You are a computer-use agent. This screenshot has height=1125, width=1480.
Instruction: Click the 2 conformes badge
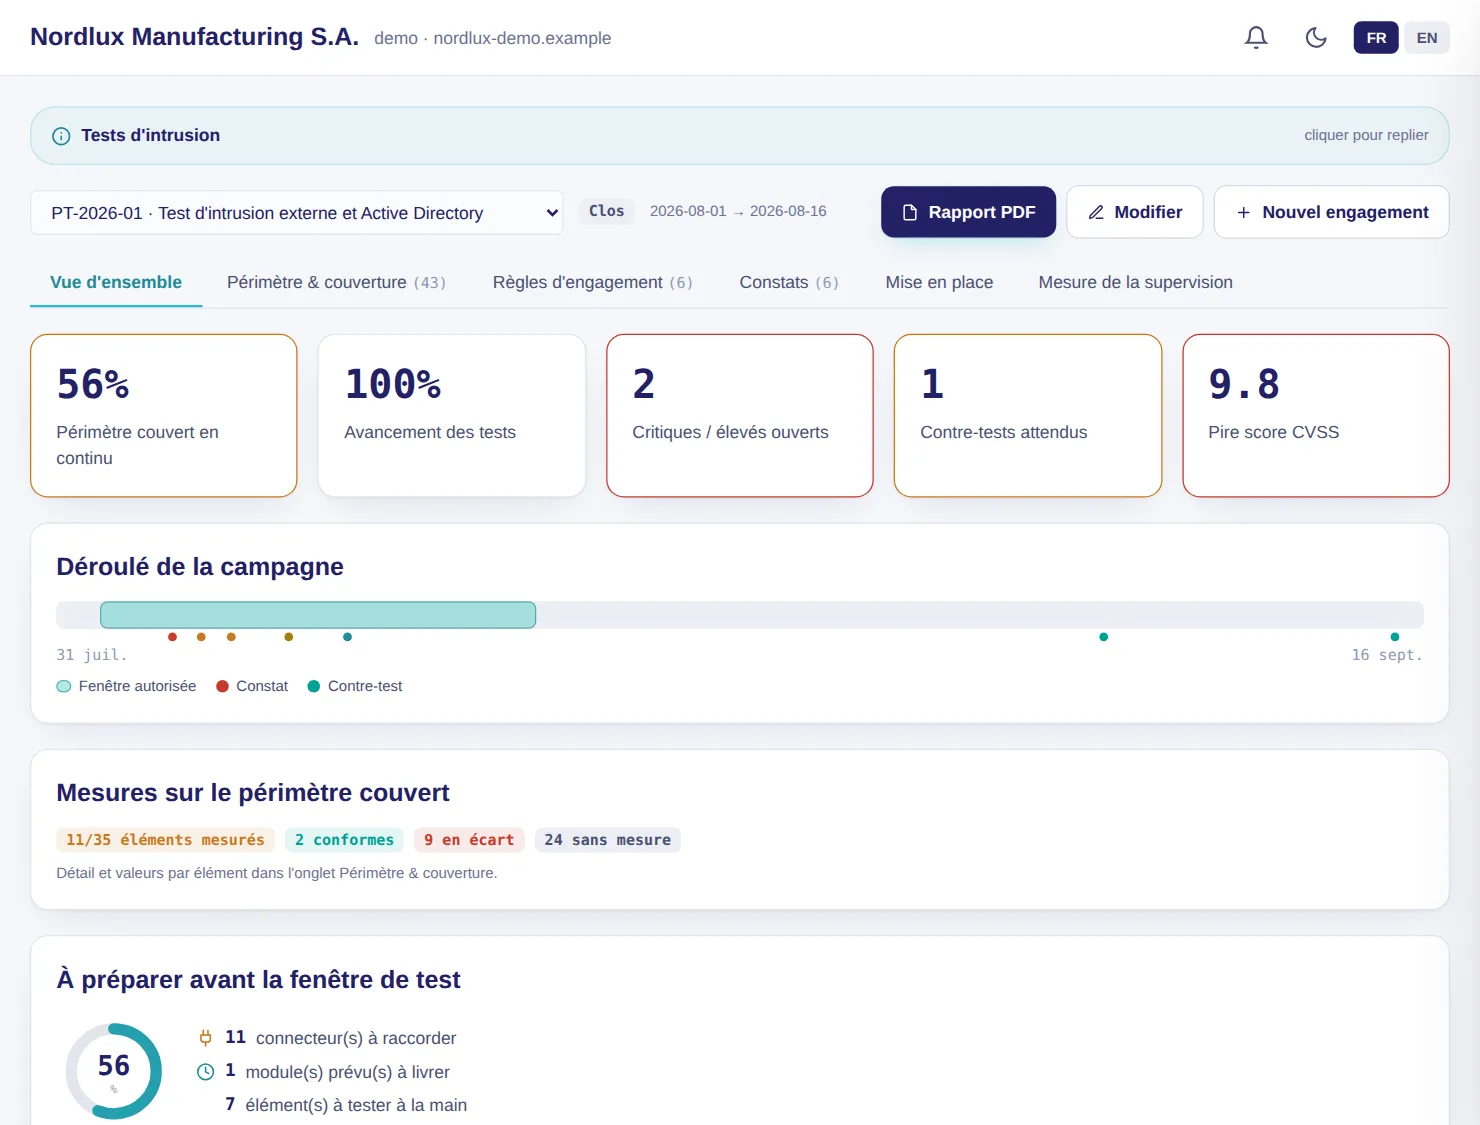(344, 840)
